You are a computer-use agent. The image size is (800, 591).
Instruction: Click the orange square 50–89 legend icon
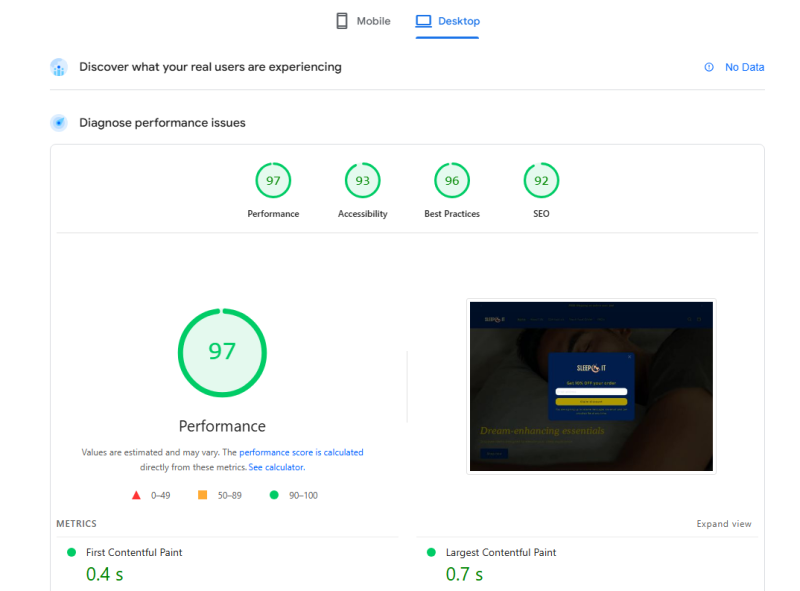203,495
